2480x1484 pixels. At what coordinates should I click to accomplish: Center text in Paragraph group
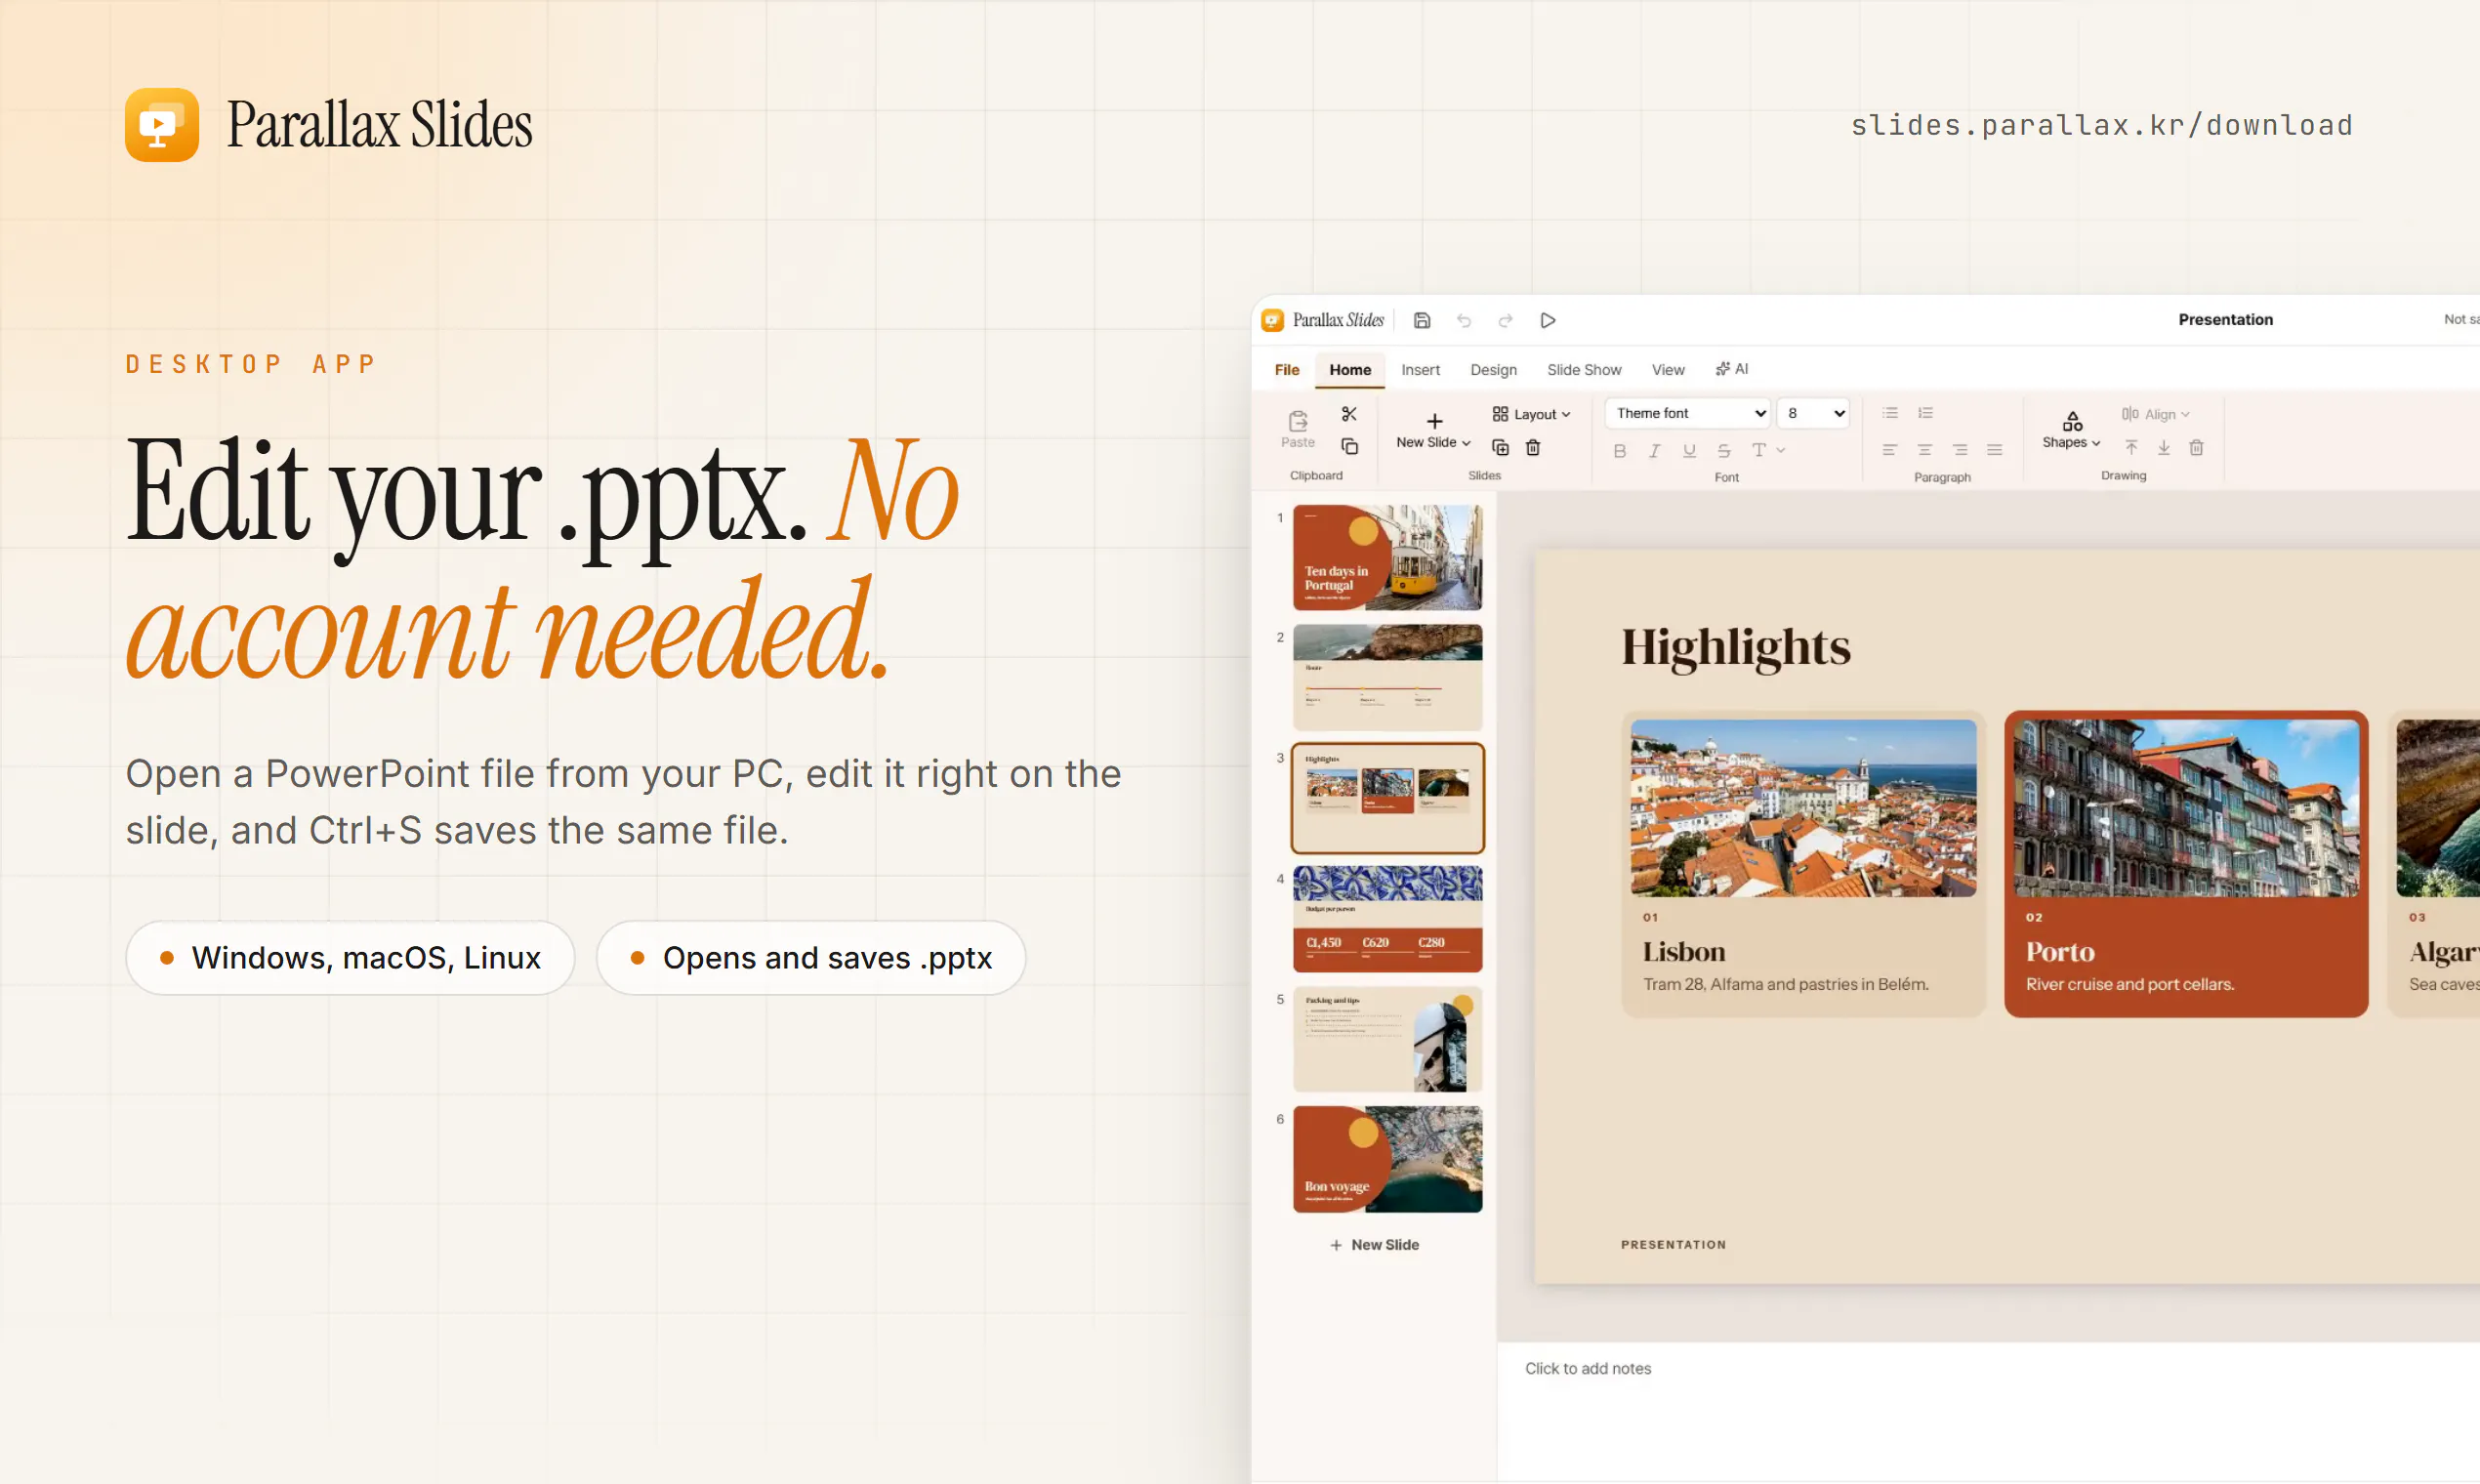(x=1924, y=450)
